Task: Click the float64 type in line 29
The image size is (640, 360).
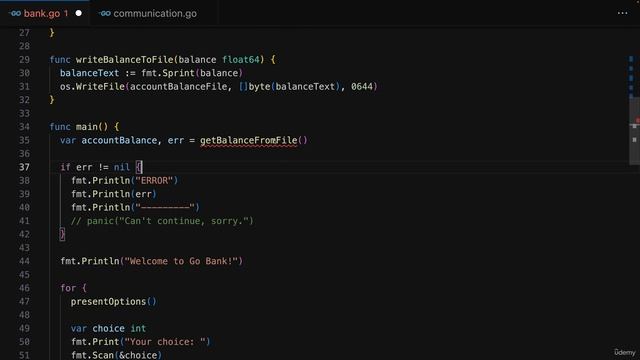Action: (241, 60)
